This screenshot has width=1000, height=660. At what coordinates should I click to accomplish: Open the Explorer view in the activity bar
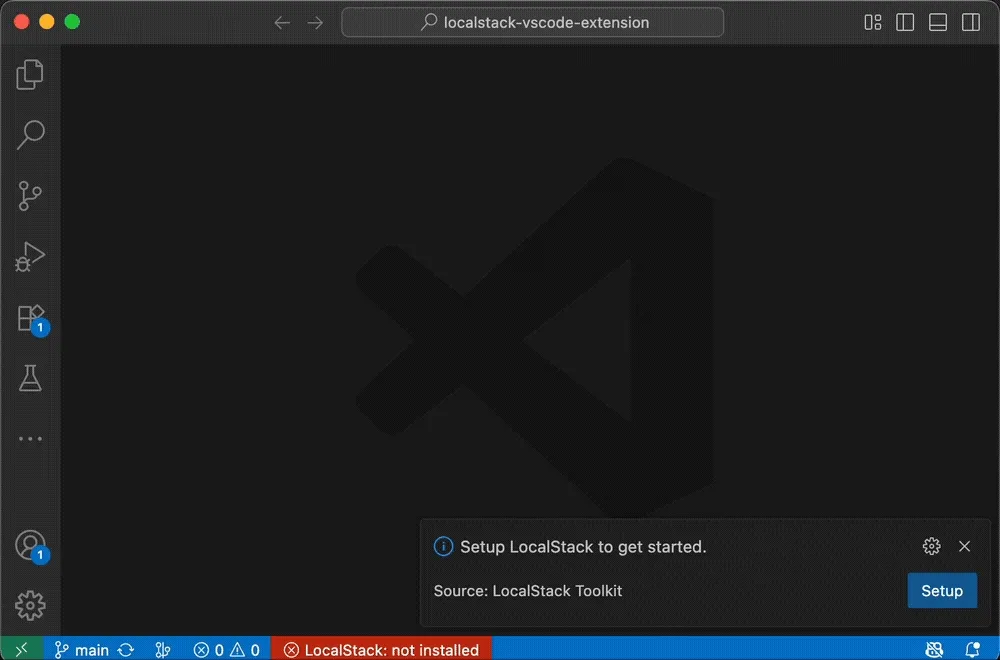[x=30, y=74]
